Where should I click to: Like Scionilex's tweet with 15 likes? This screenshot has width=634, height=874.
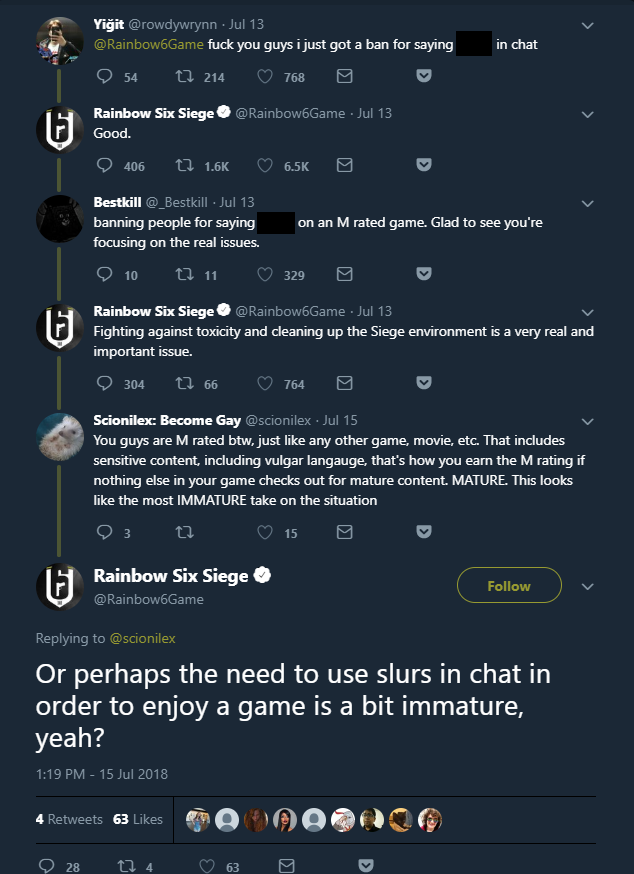265,533
